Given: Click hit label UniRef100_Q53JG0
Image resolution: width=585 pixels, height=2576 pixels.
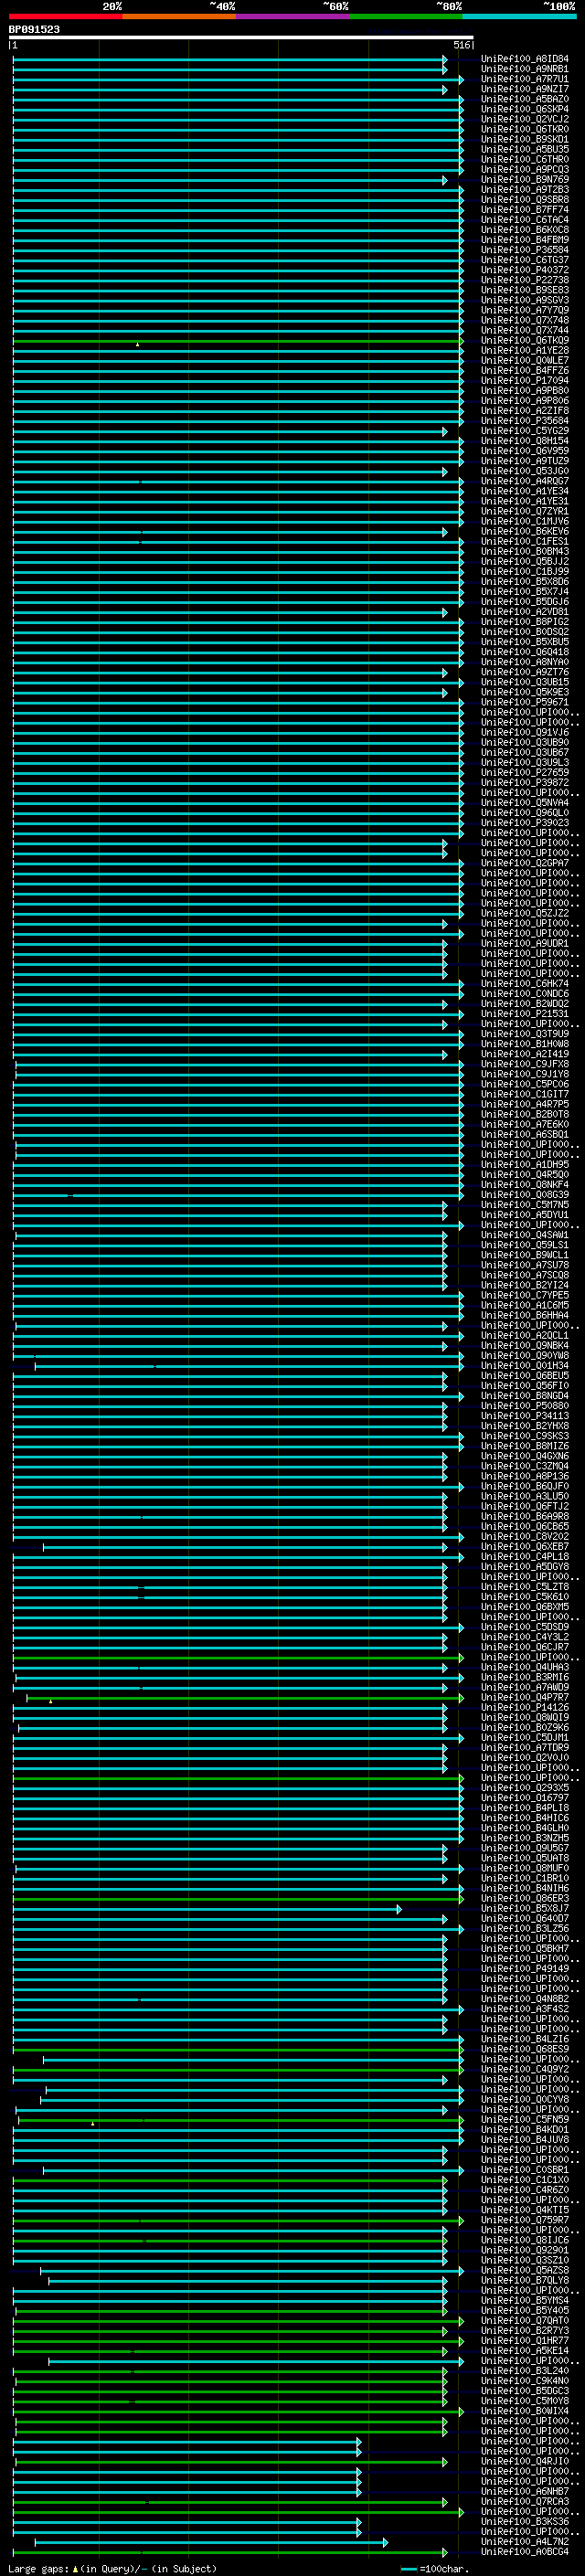Looking at the screenshot, I should point(524,471).
